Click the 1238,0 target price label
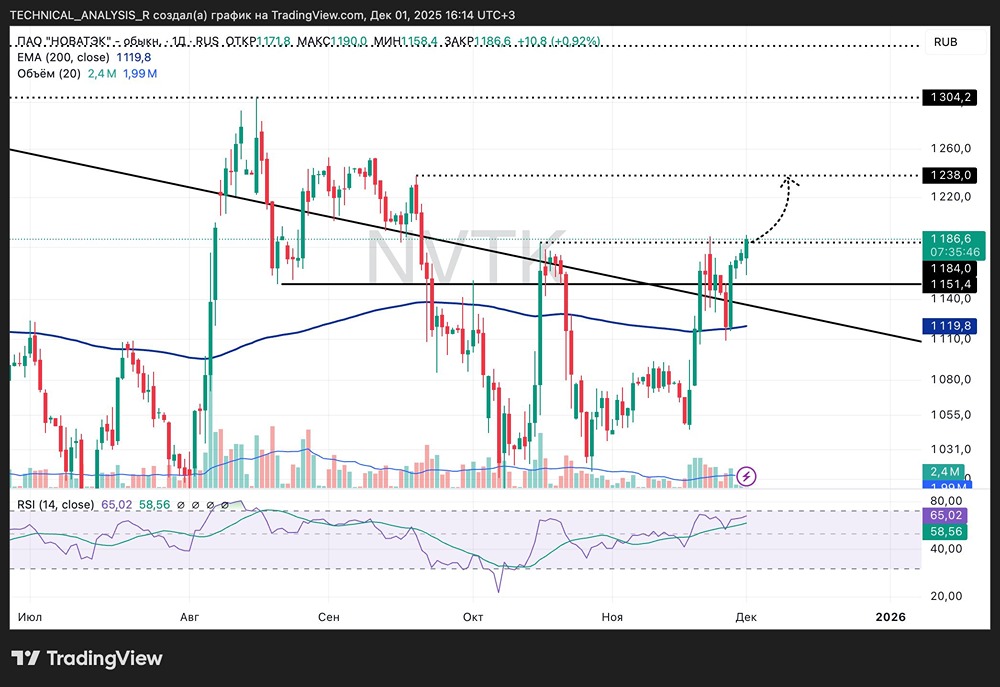 950,175
